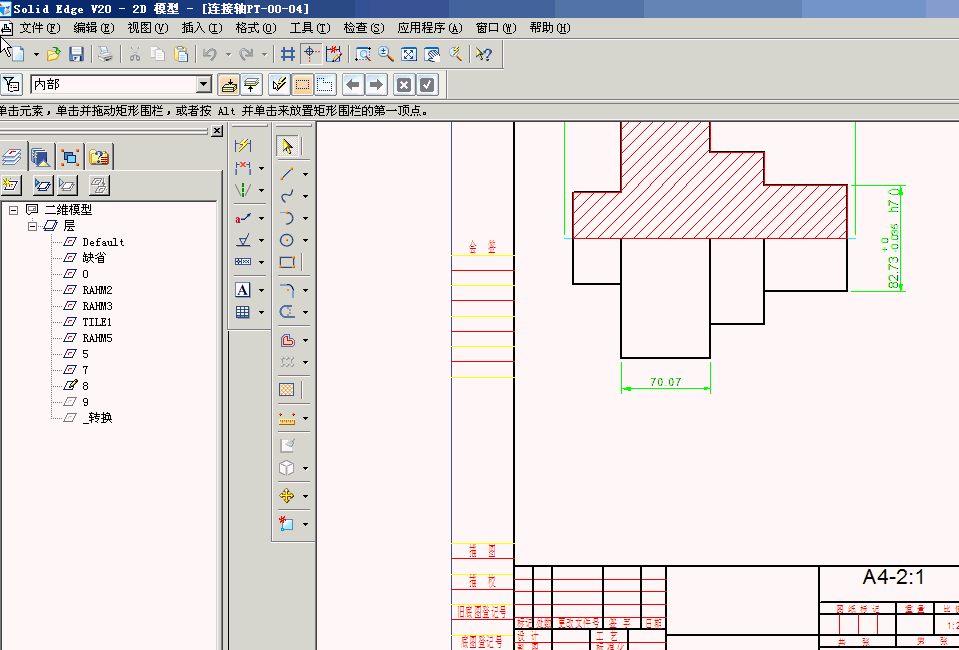Open the Undo history dropdown arrow
The height and width of the screenshot is (650, 959).
tap(228, 54)
